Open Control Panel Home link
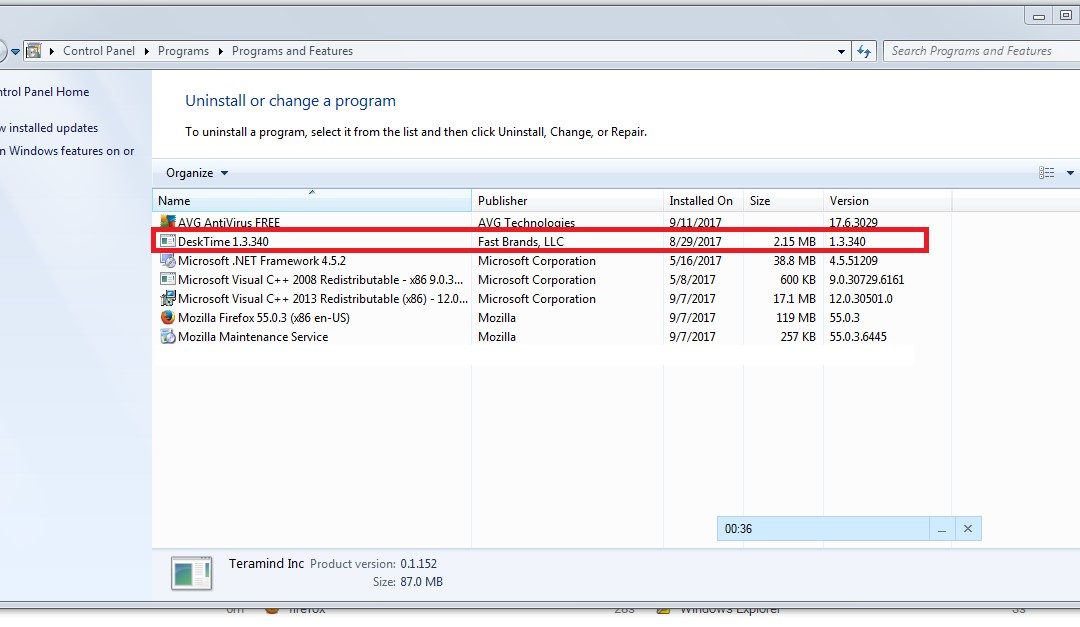Viewport: 1080px width, 627px height. tap(45, 92)
